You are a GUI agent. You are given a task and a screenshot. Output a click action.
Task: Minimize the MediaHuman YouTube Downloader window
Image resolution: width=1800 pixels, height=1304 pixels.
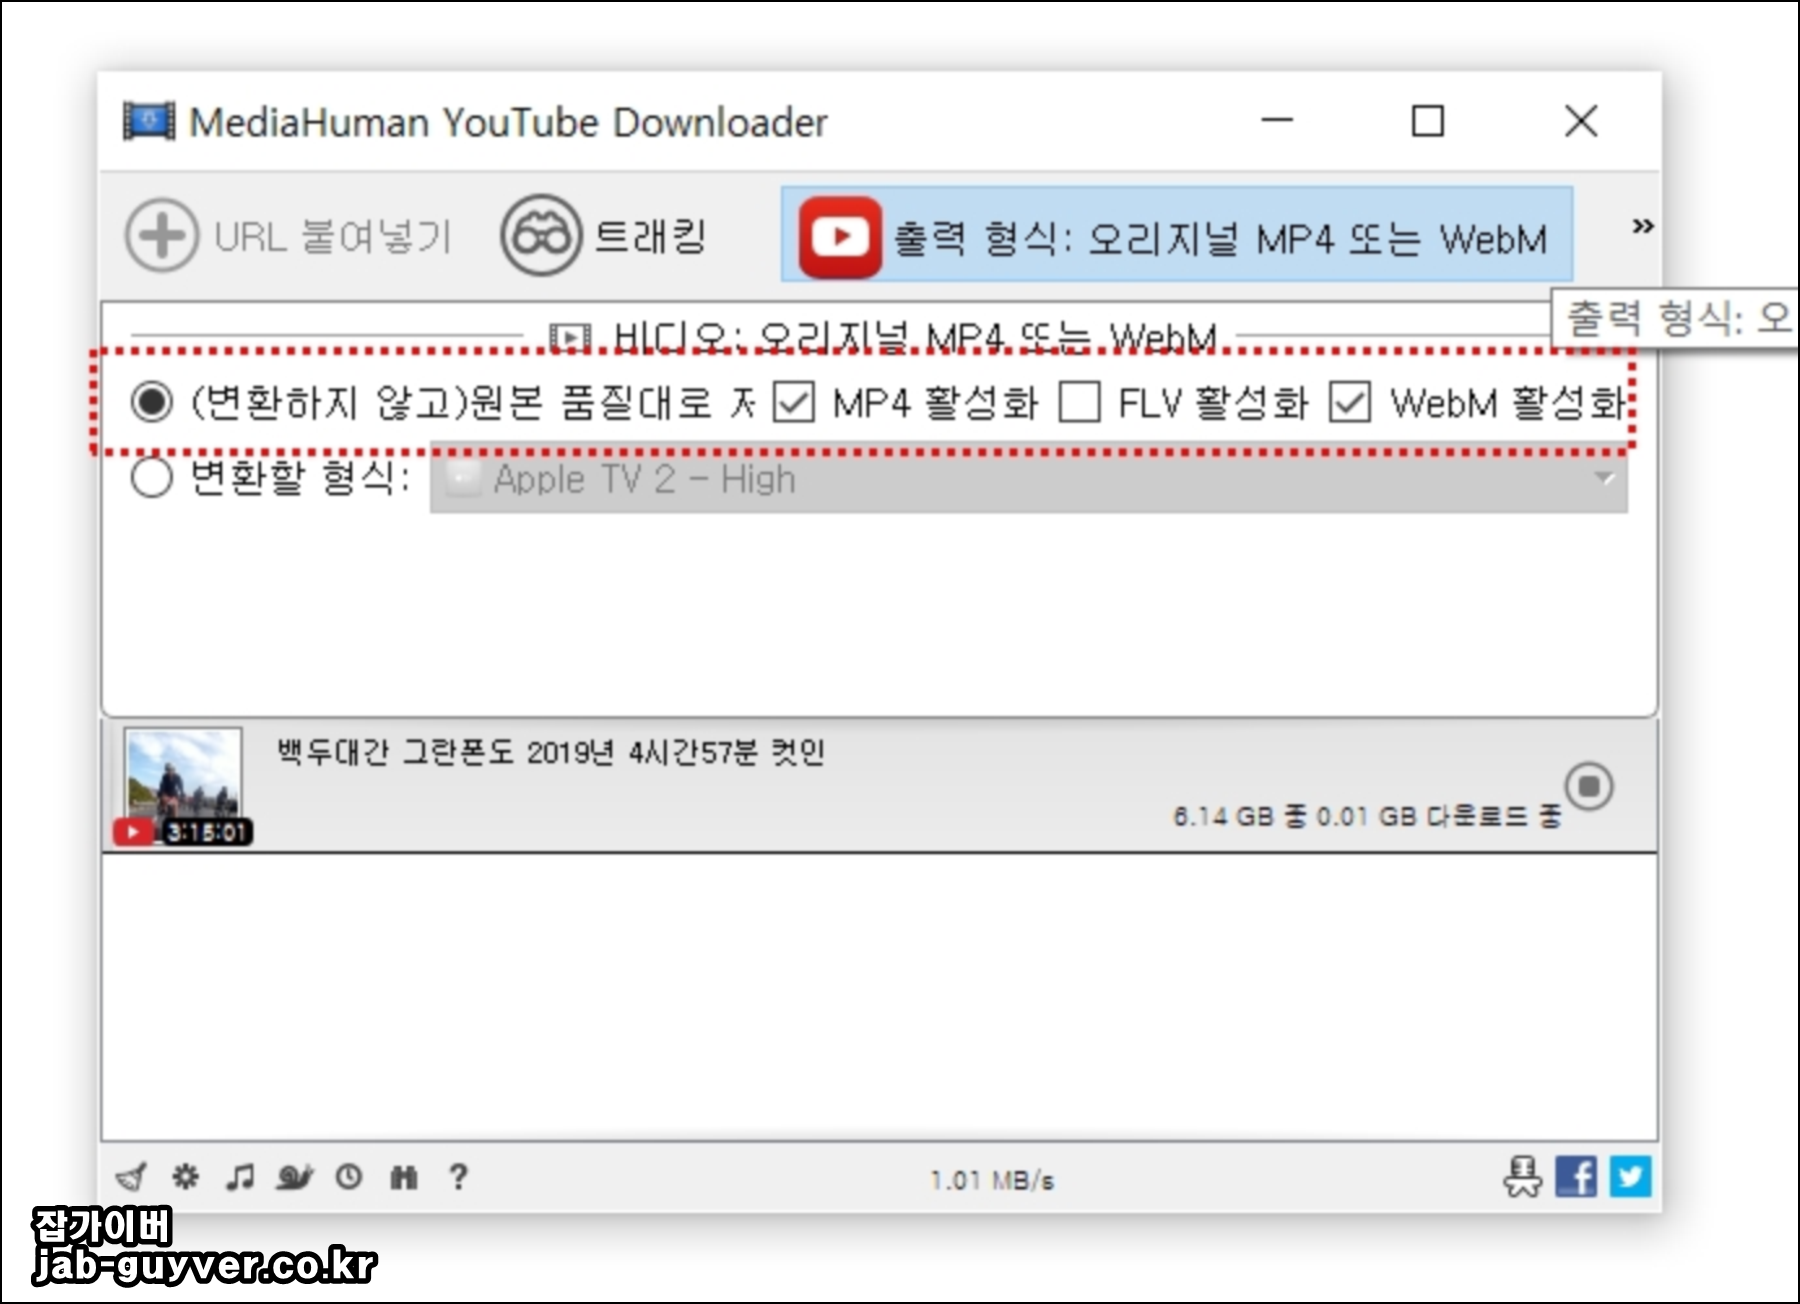tap(1277, 121)
